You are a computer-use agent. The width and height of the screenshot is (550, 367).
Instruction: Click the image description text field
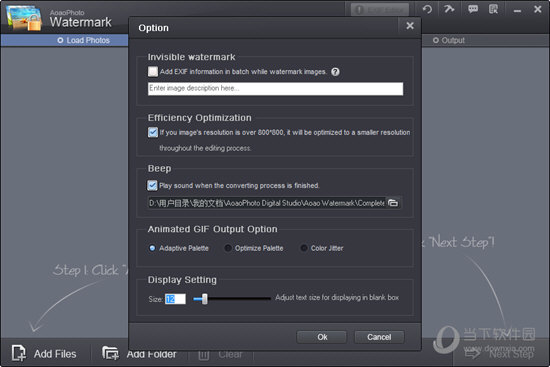point(275,88)
